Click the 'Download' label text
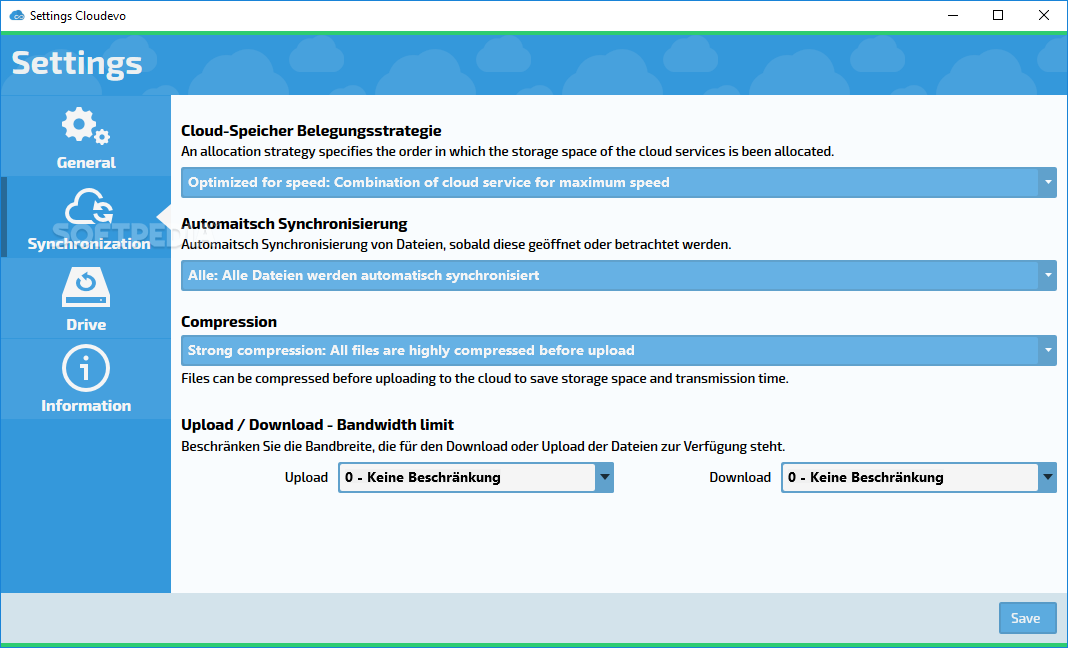 [740, 478]
